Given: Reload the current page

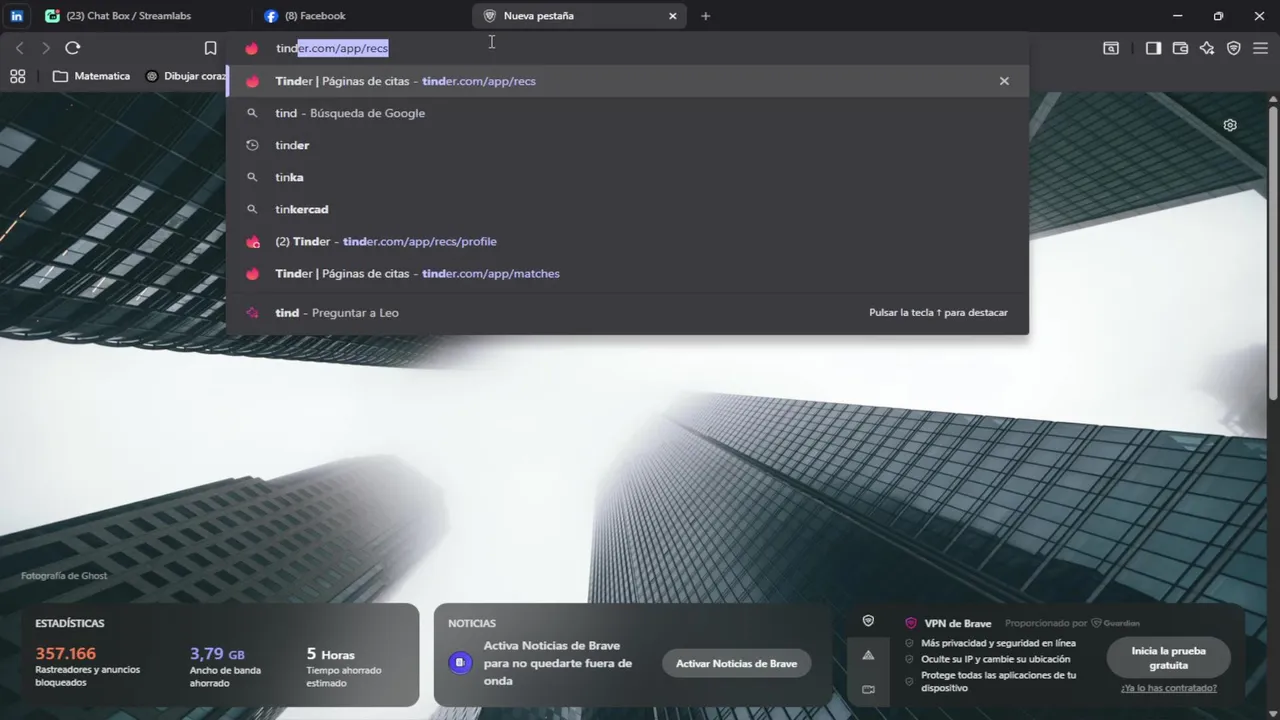Looking at the screenshot, I should [x=72, y=48].
